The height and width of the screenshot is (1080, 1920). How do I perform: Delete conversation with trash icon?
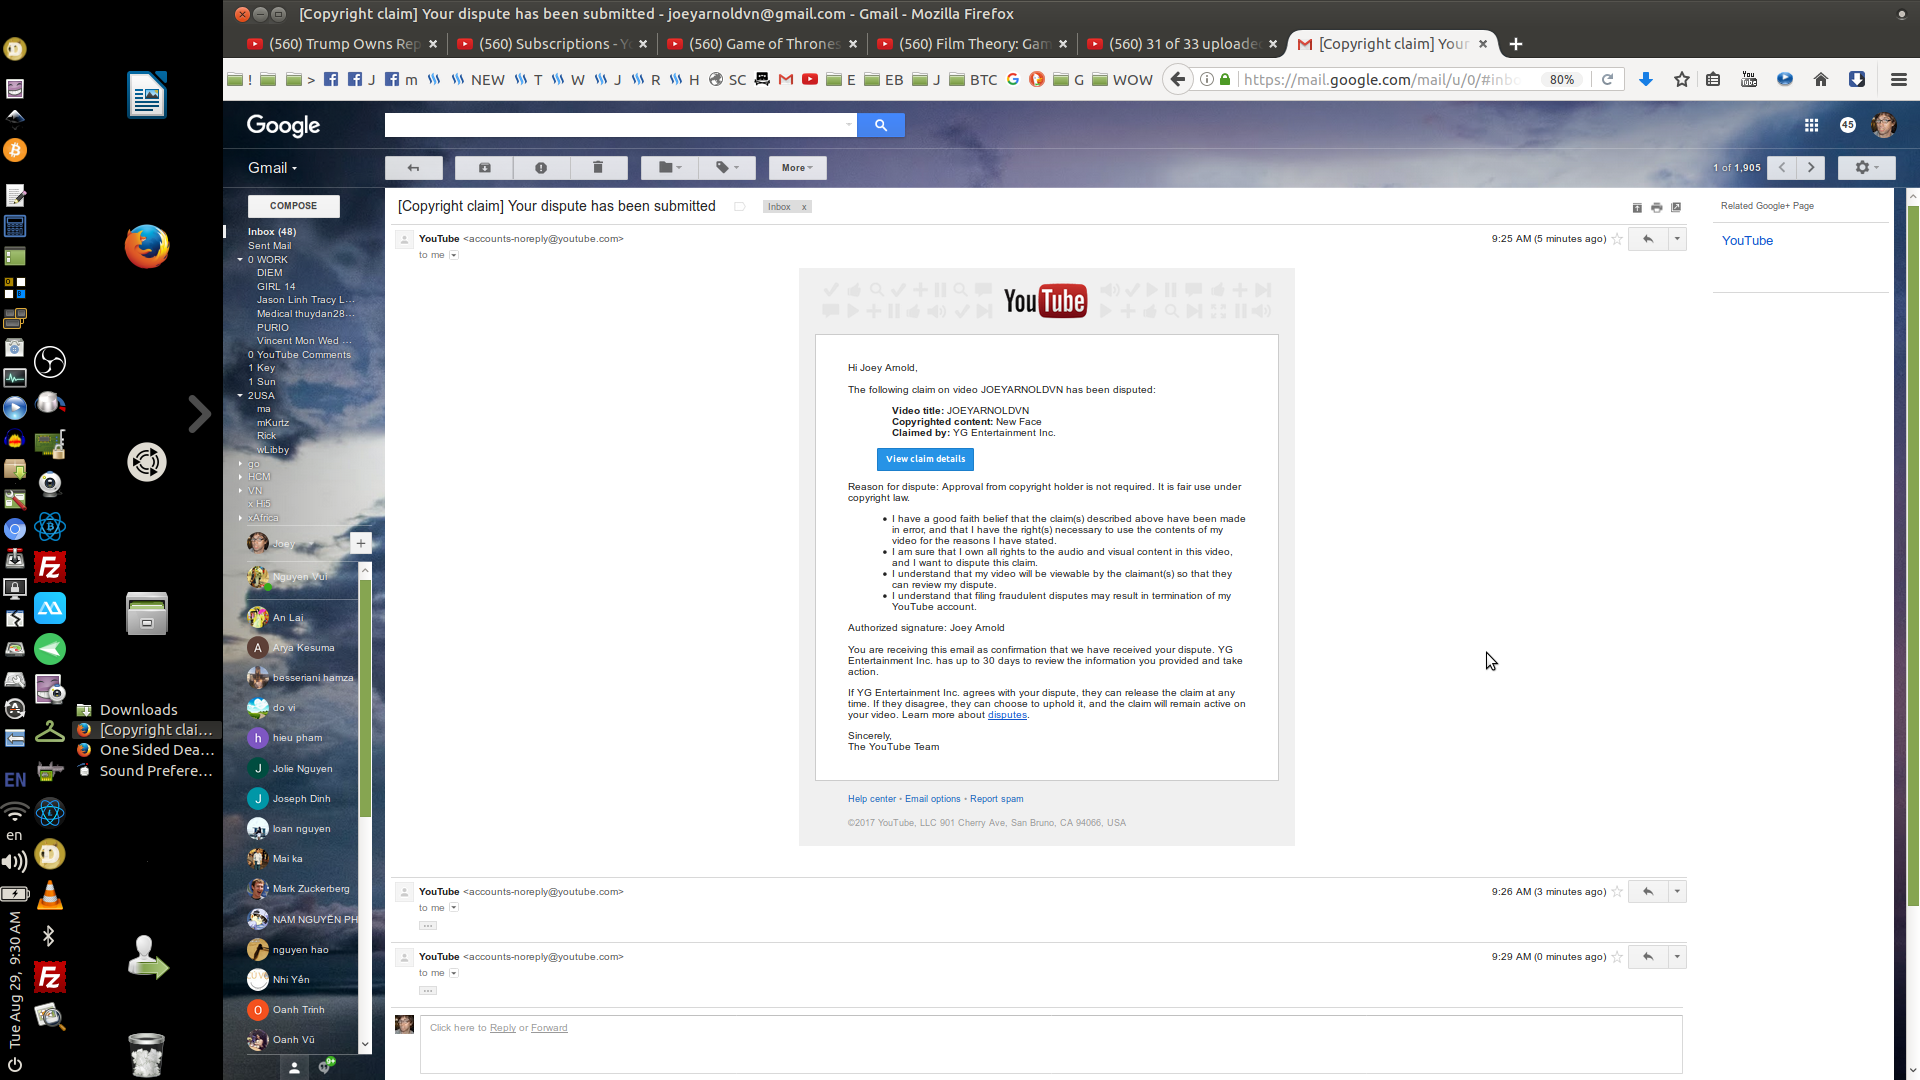pyautogui.click(x=598, y=168)
